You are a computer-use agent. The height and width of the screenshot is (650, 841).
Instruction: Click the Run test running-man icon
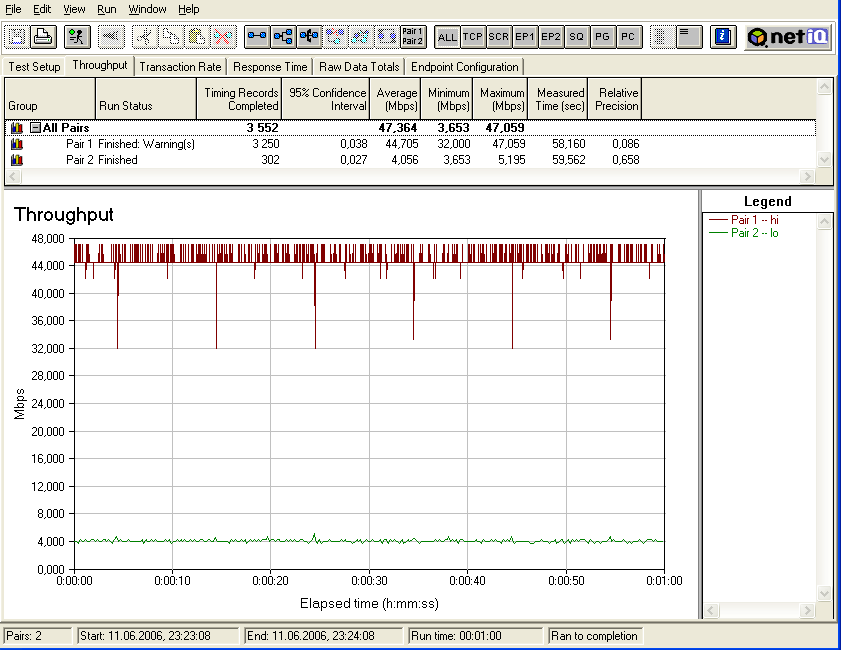tap(77, 37)
